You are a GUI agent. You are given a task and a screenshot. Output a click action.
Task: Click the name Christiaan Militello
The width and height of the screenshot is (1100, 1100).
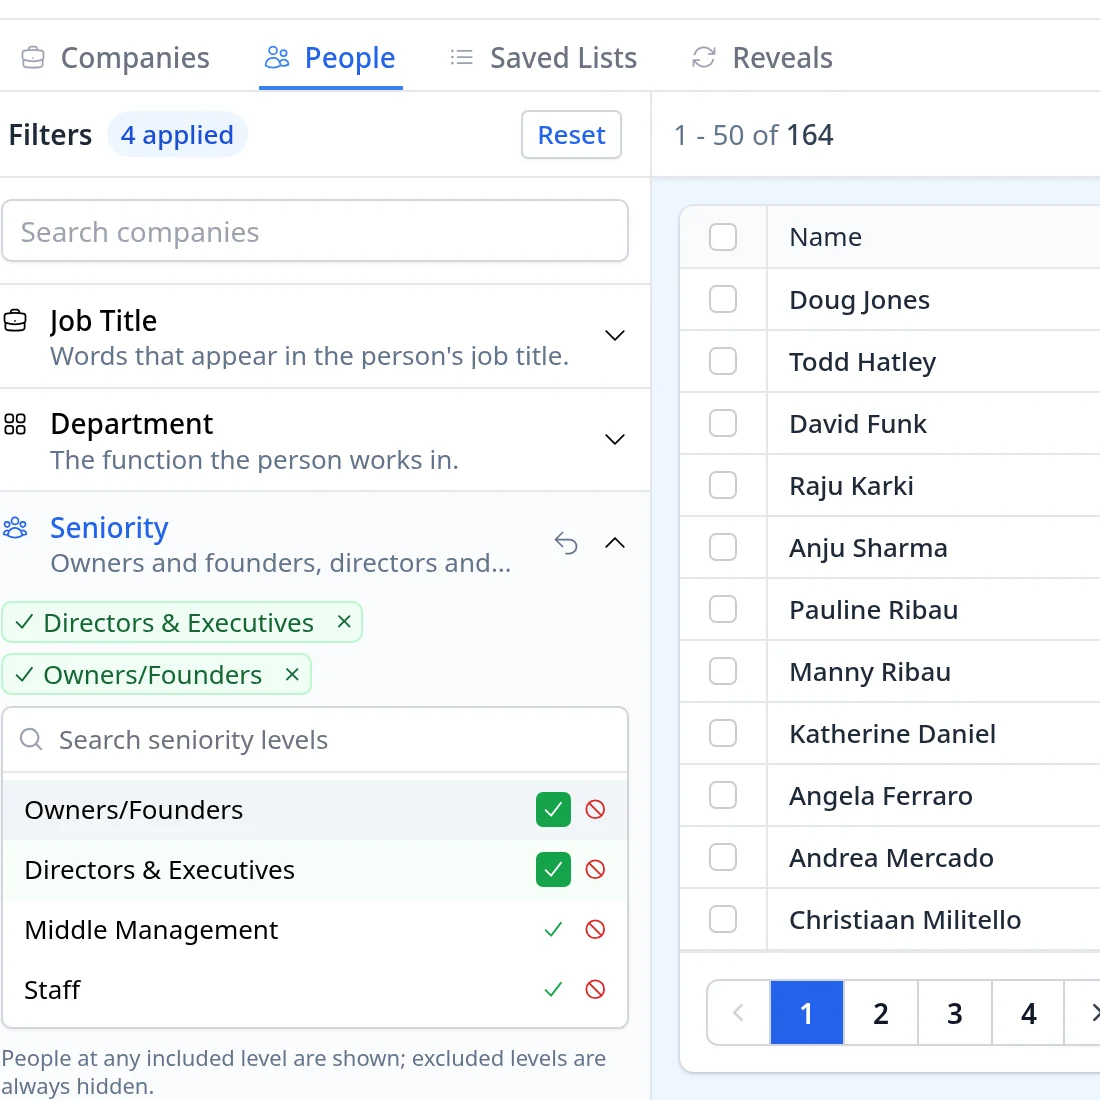tap(905, 920)
